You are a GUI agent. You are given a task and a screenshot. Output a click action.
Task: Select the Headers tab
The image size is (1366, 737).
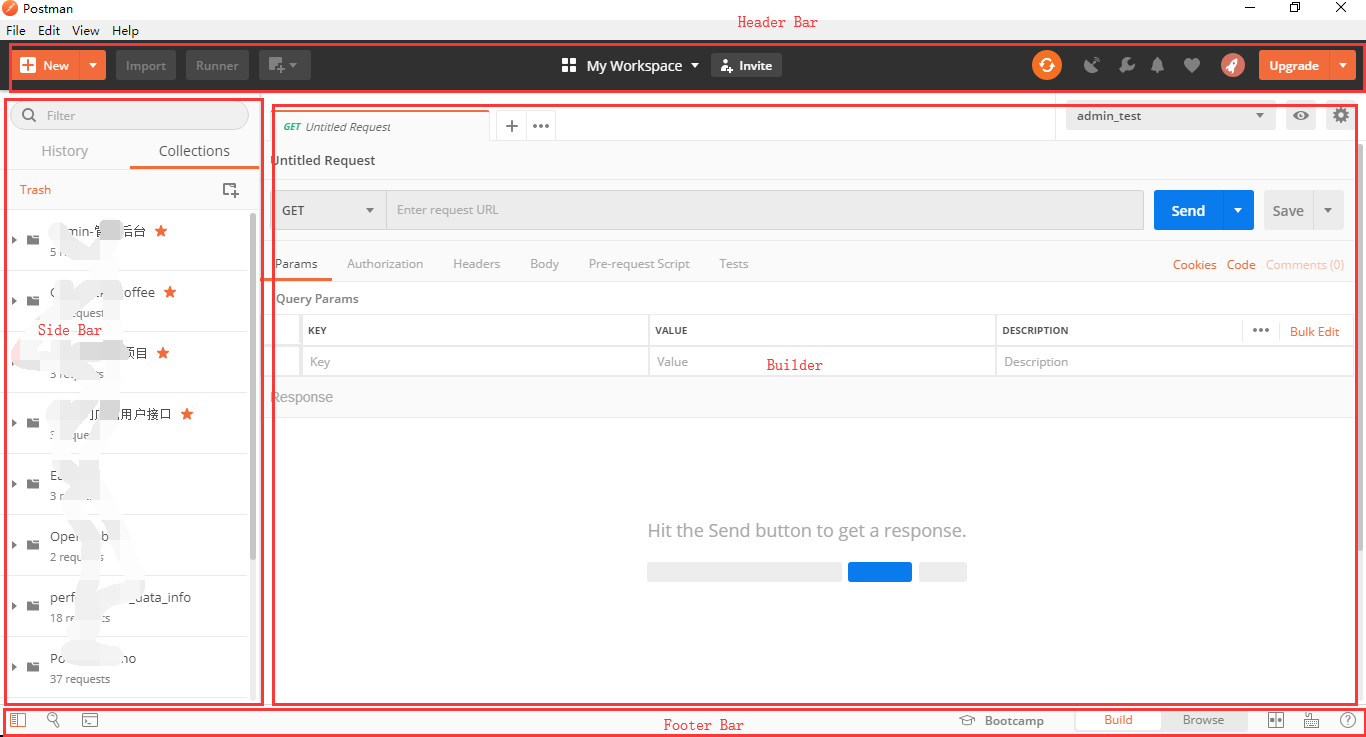476,264
